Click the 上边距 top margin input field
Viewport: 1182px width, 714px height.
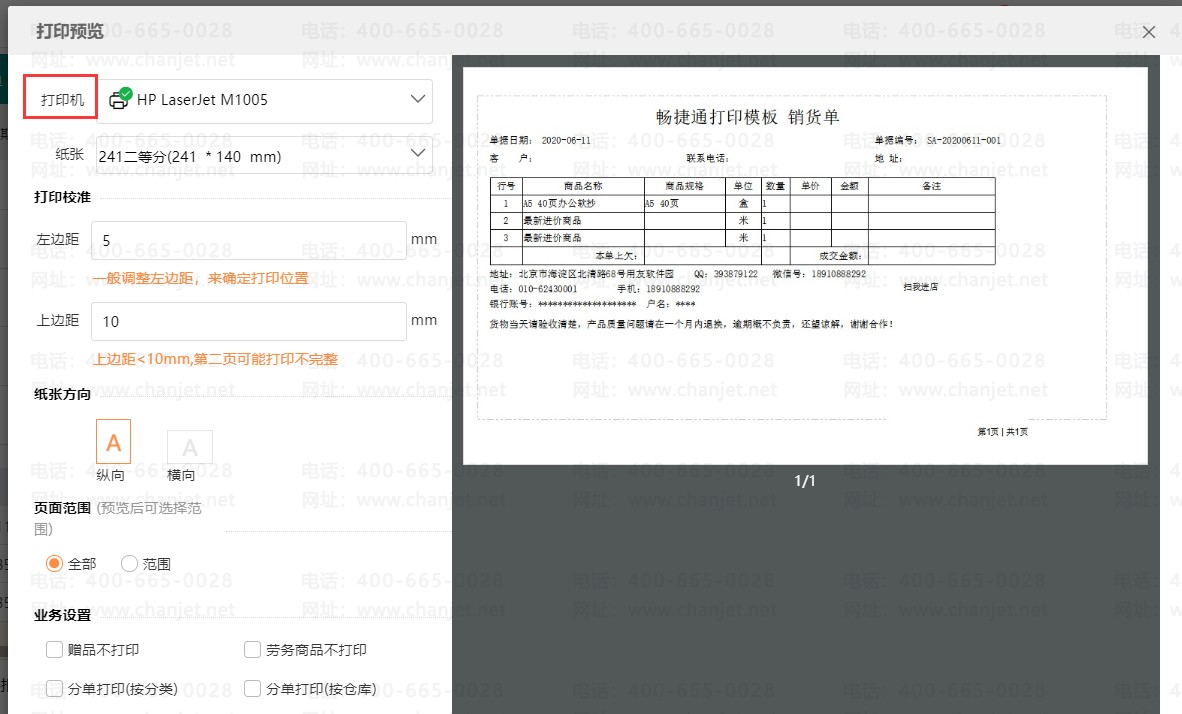(x=249, y=321)
